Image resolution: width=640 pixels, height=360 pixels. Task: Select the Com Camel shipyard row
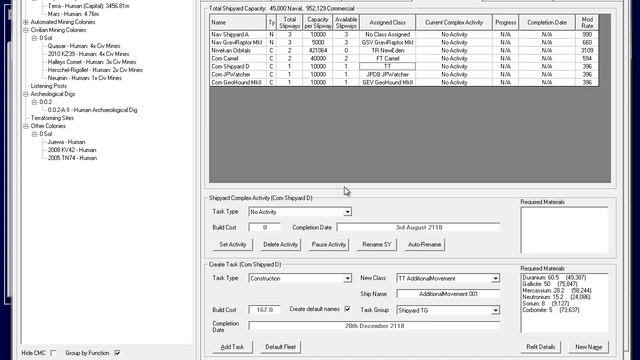click(x=404, y=58)
